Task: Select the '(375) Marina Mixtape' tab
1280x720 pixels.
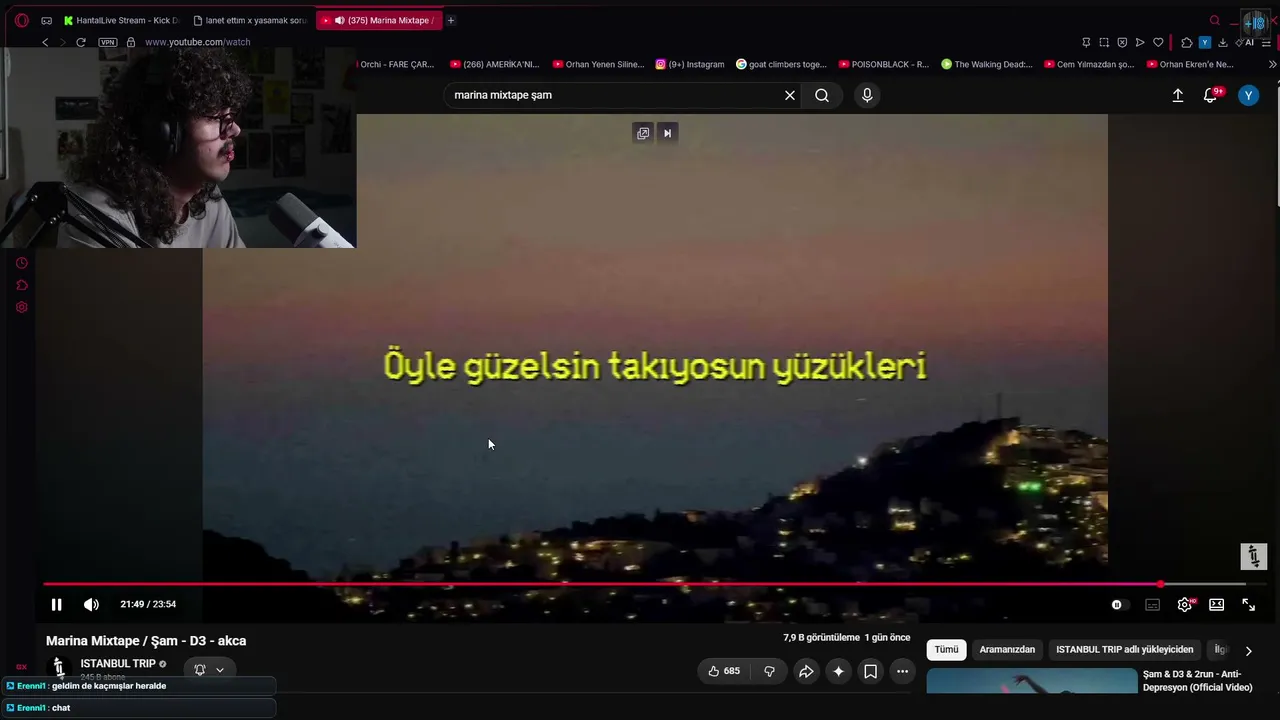Action: coord(379,20)
